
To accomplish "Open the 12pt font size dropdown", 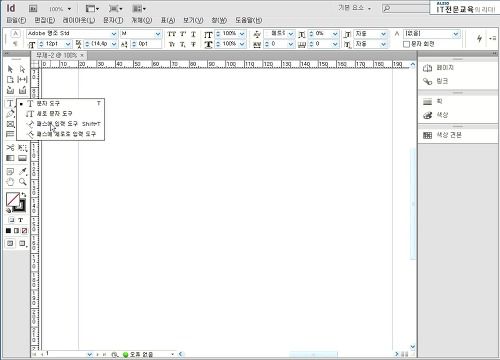I will 68,44.
